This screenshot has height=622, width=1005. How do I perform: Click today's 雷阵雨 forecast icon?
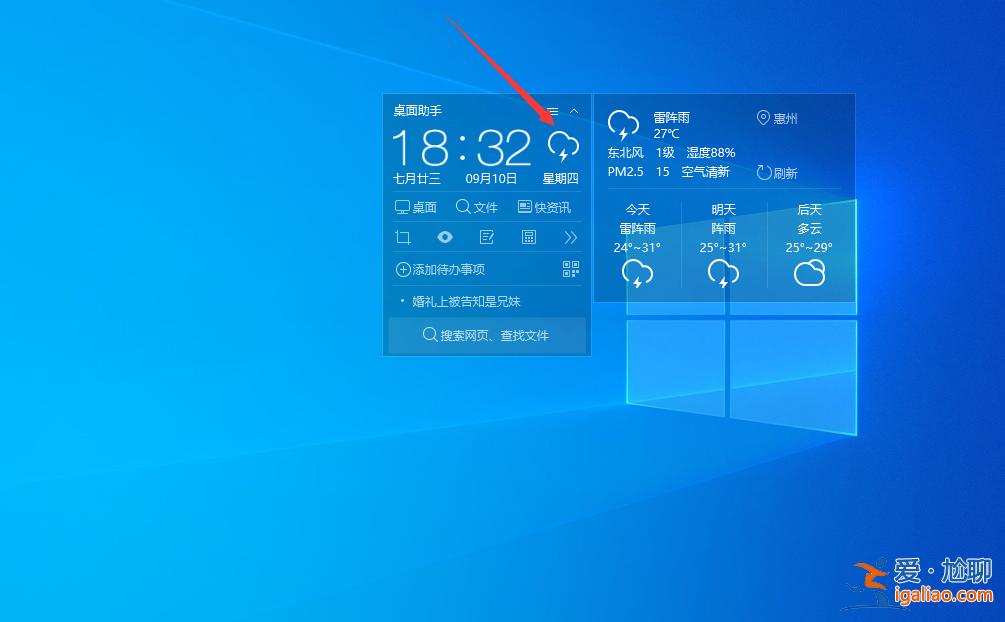pyautogui.click(x=637, y=270)
